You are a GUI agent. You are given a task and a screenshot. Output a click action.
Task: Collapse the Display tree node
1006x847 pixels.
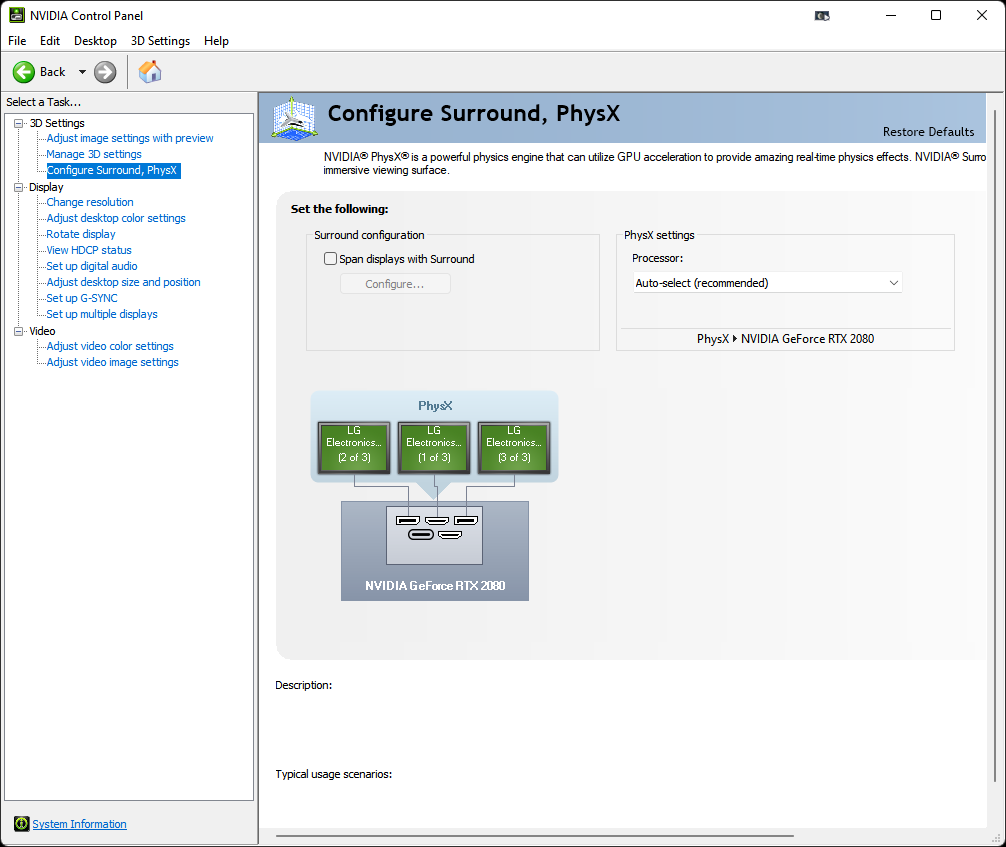click(x=19, y=187)
